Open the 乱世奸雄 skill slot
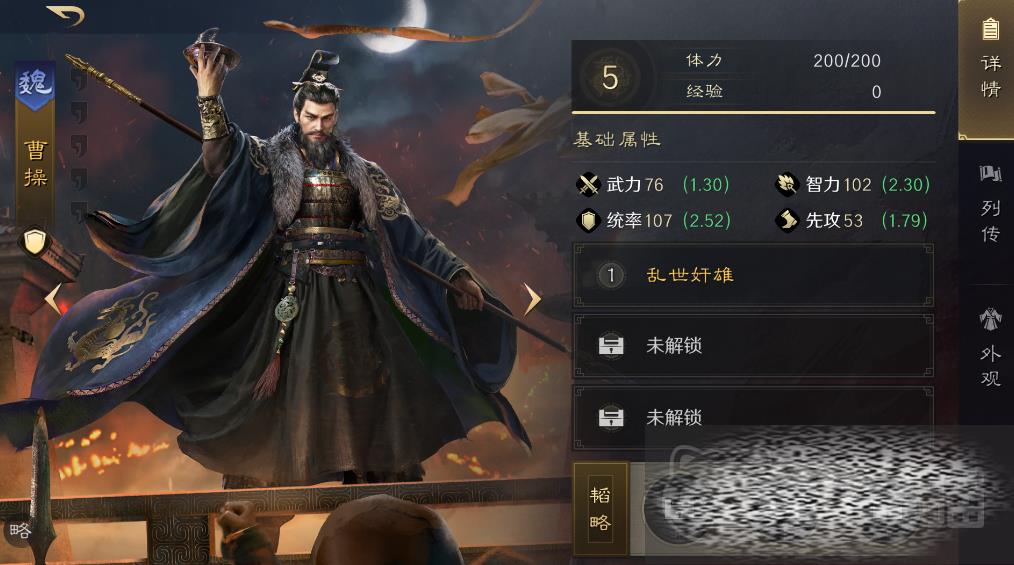The height and width of the screenshot is (565, 1014). coord(753,275)
